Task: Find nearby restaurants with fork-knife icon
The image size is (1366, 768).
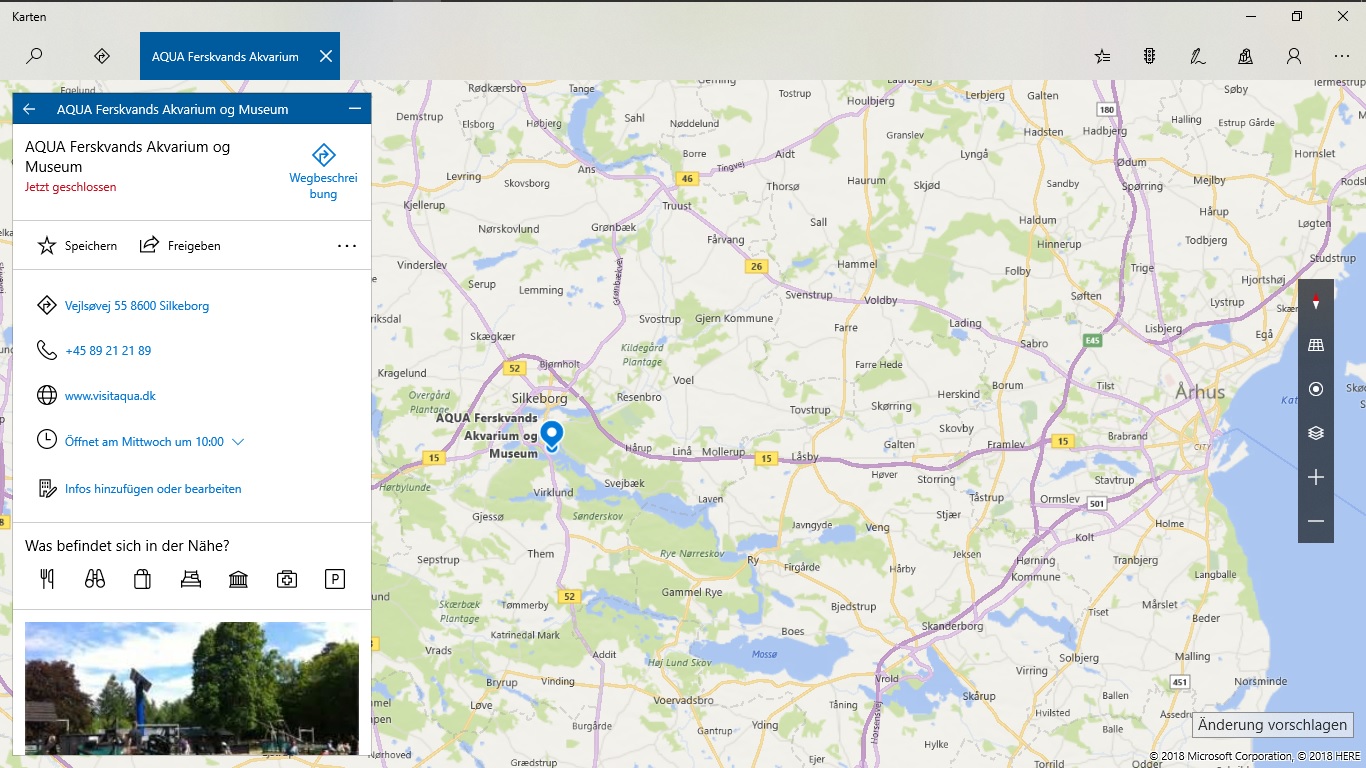Action: [46, 578]
